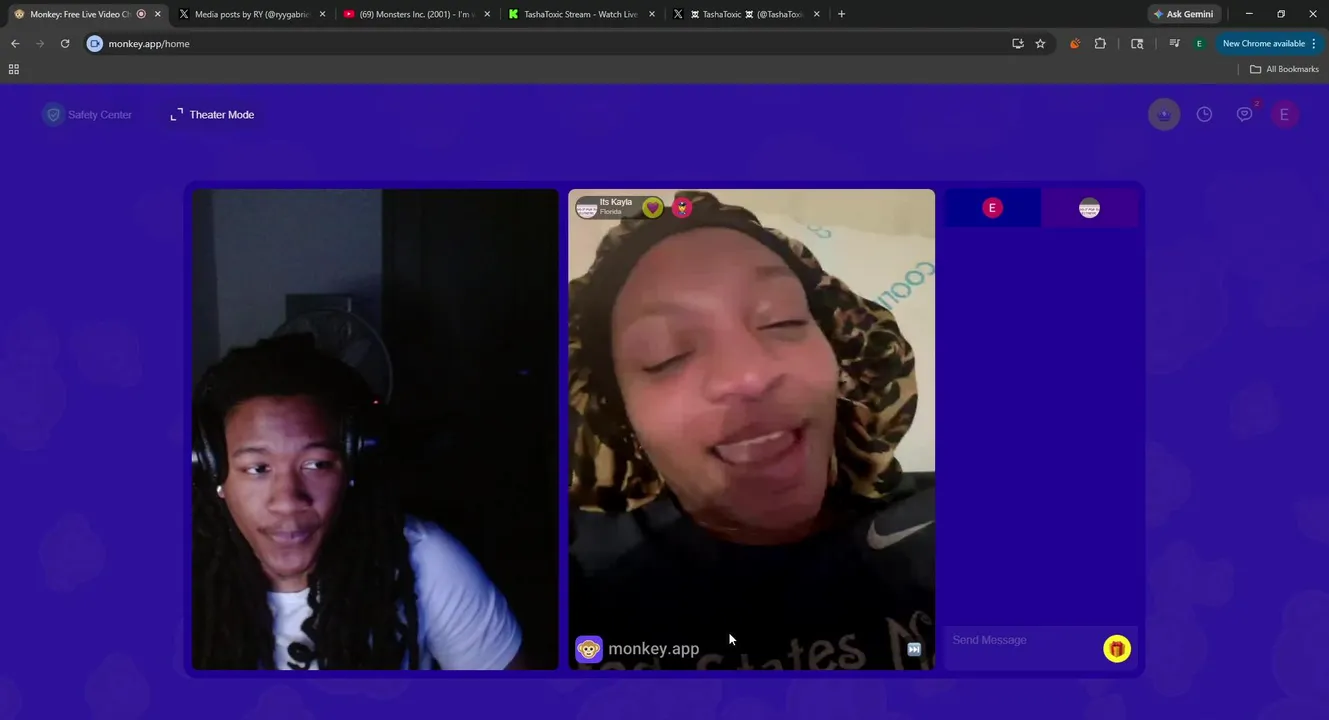View site information icon in address bar
The image size is (1329, 720).
coord(95,44)
